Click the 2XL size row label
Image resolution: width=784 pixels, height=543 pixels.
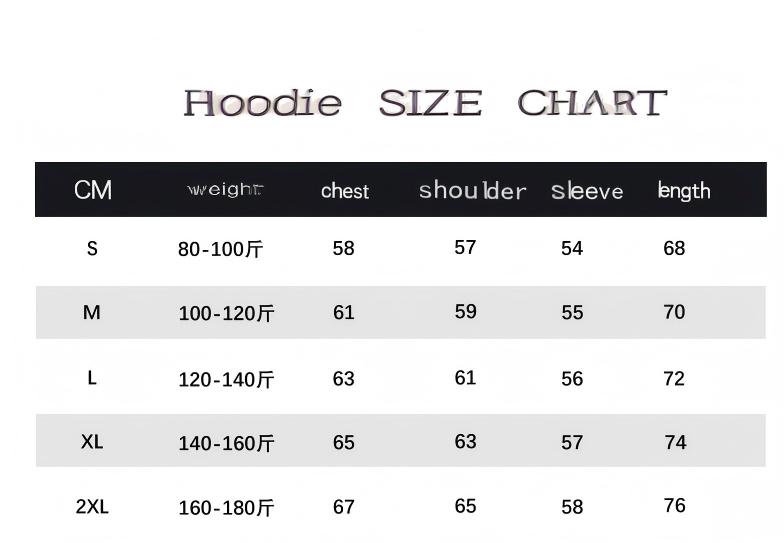[92, 506]
